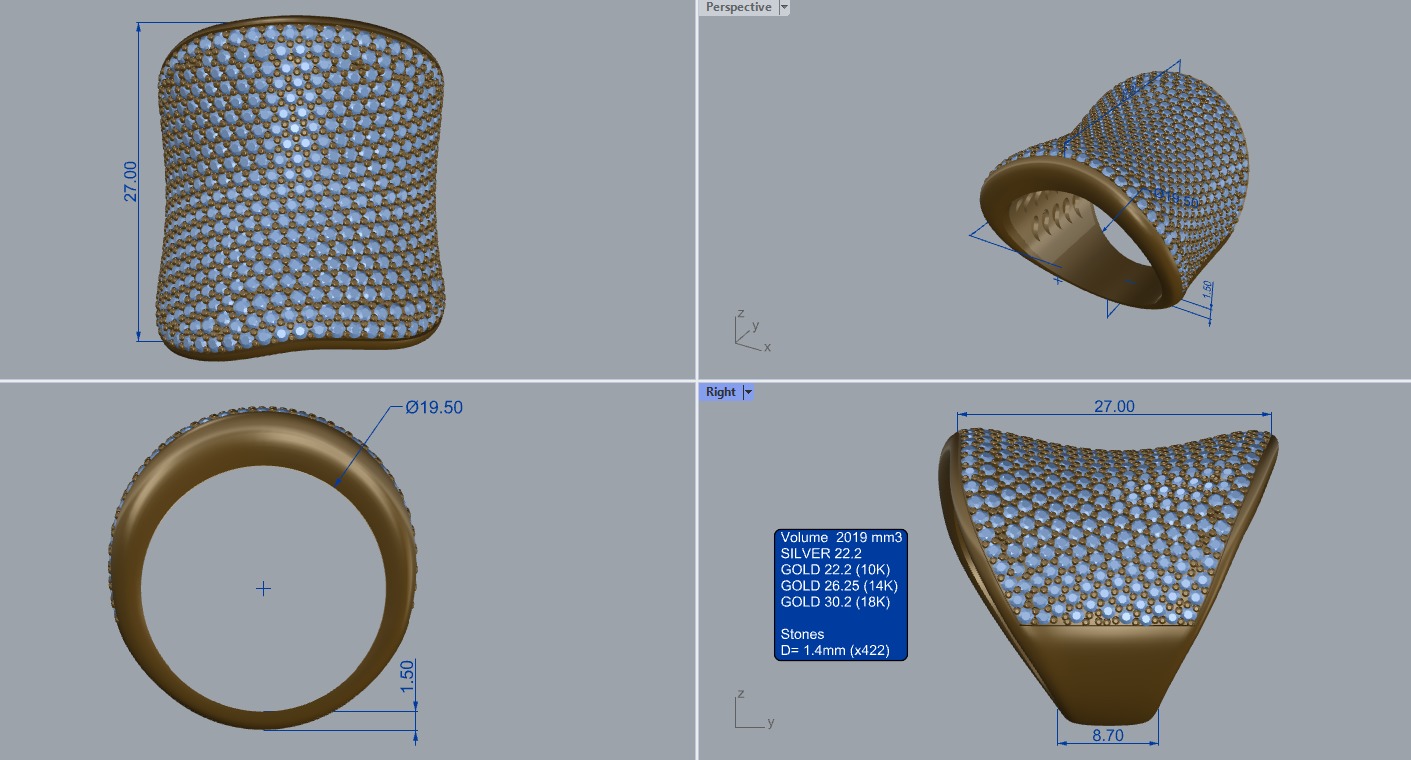Click the ZY axis icon in the Right view

click(x=753, y=709)
